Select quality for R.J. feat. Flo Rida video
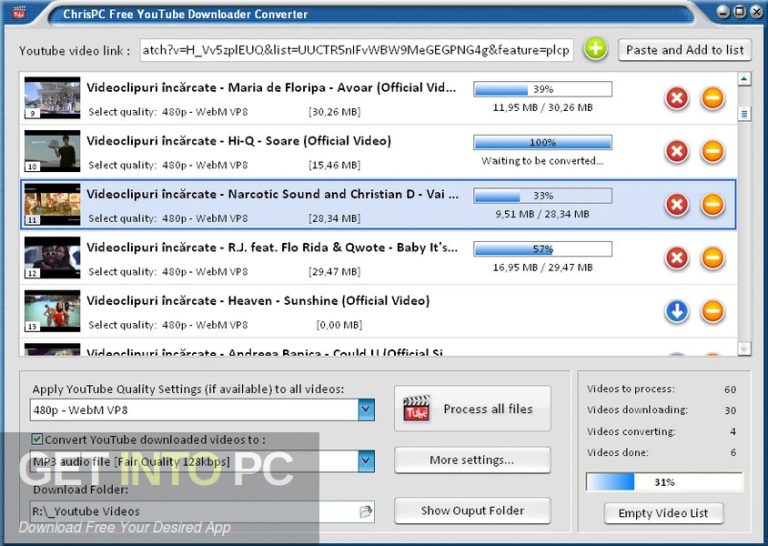 click(x=205, y=272)
